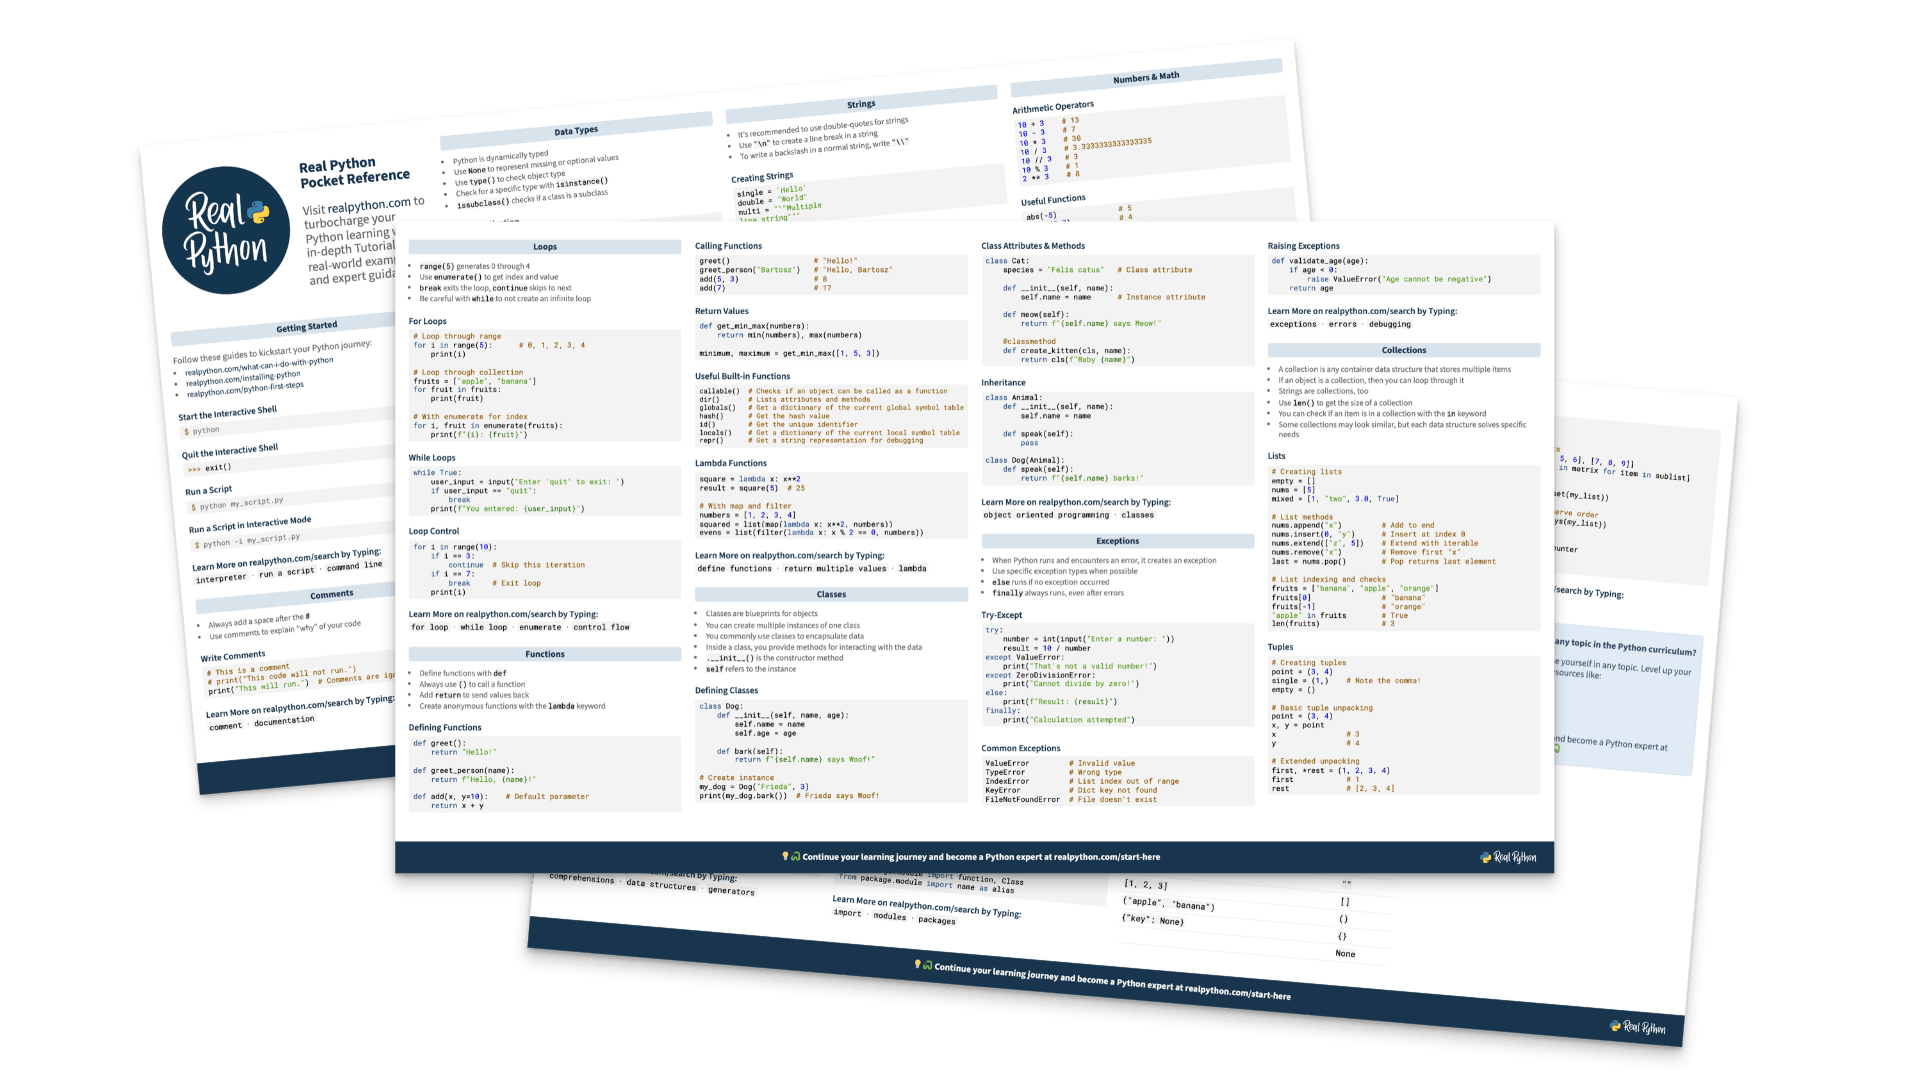Click the Classes section header bar
1920x1080 pixels.
click(830, 594)
